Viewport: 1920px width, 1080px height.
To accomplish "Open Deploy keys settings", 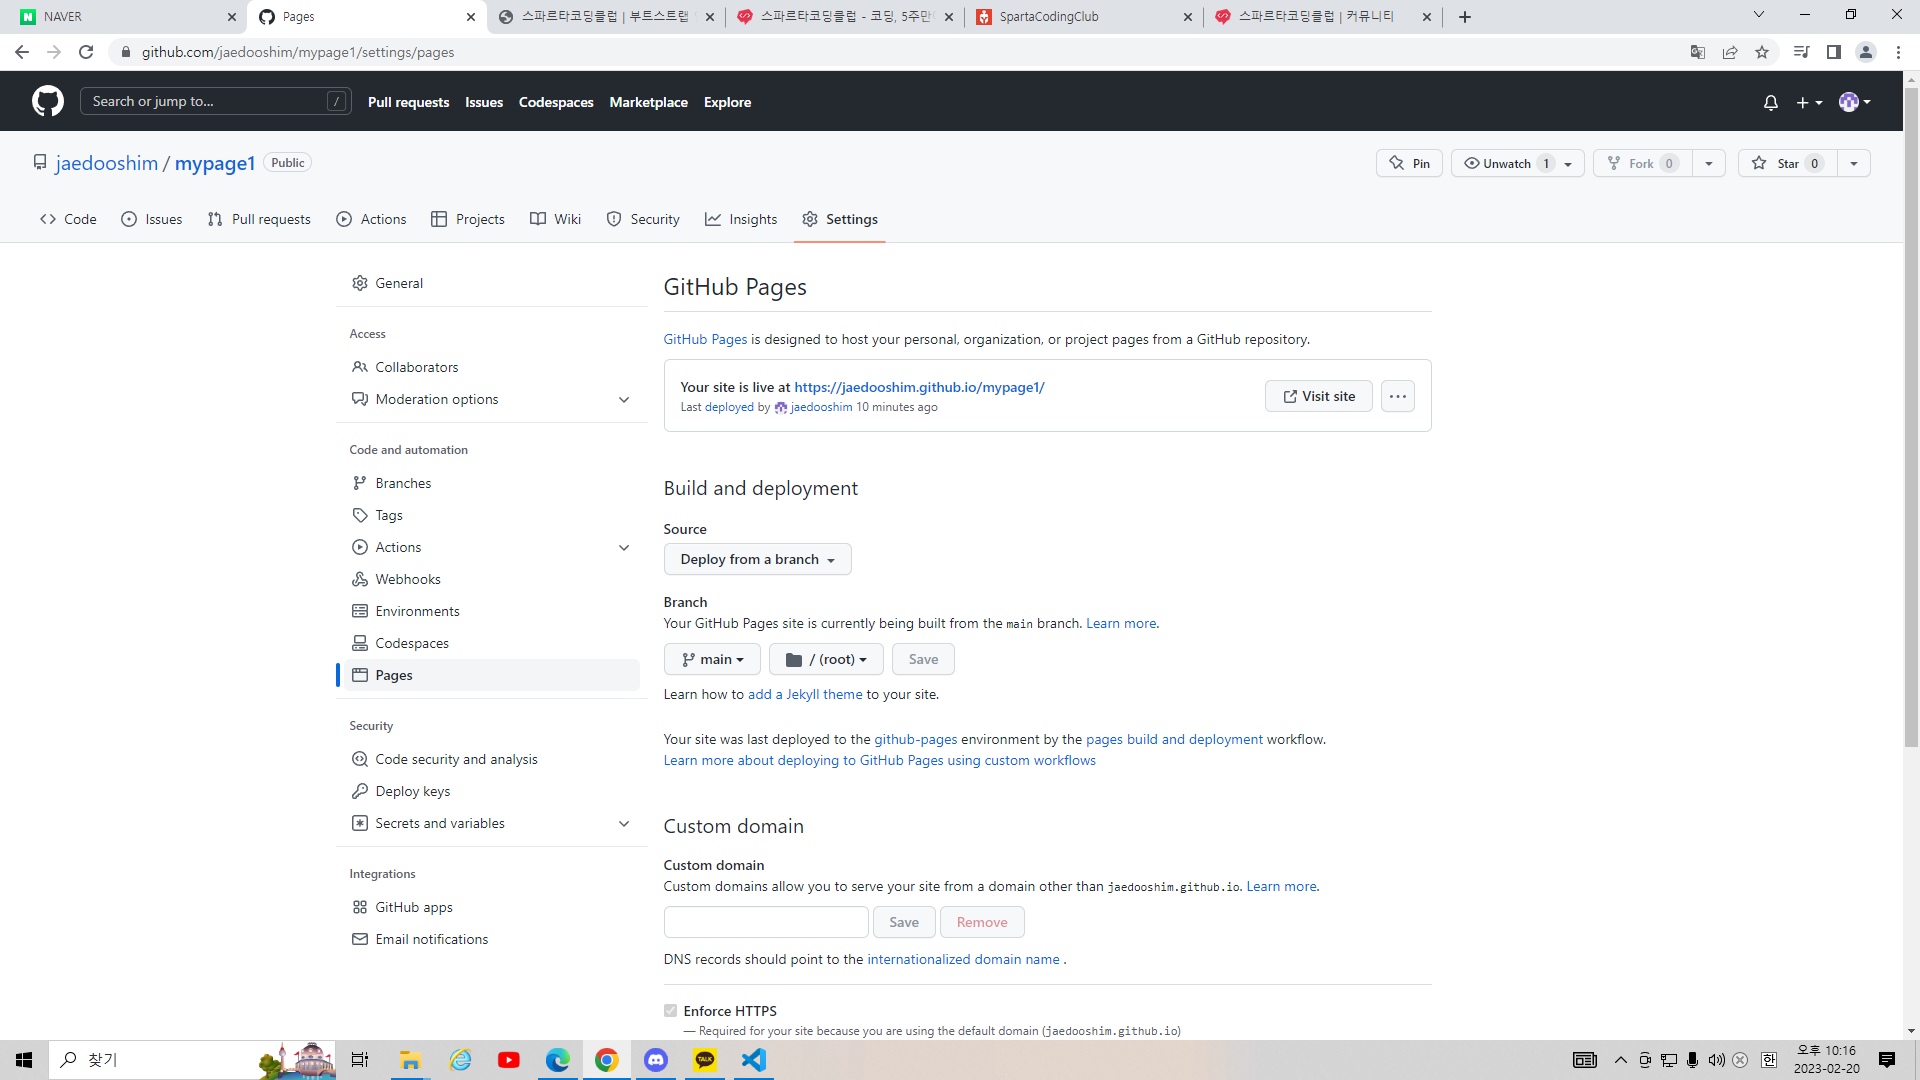I will pos(491,791).
